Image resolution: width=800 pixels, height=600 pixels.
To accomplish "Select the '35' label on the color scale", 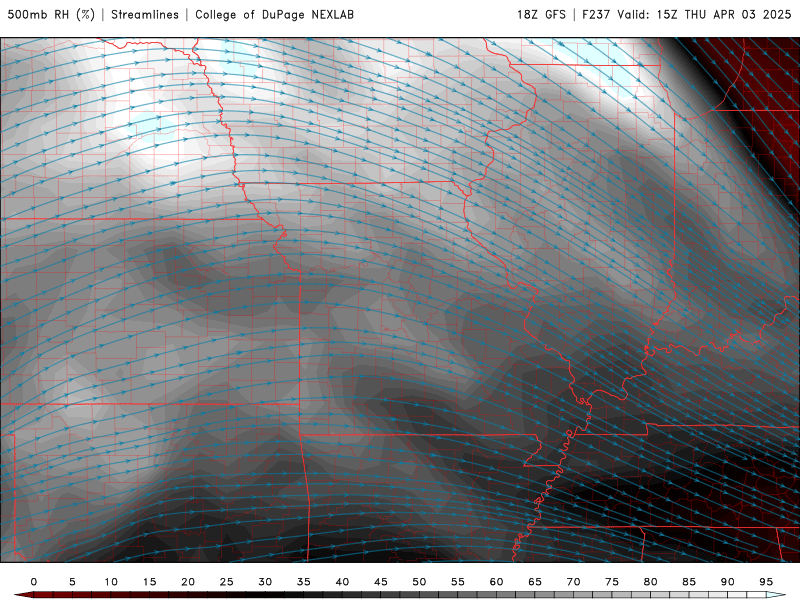I will (x=304, y=582).
